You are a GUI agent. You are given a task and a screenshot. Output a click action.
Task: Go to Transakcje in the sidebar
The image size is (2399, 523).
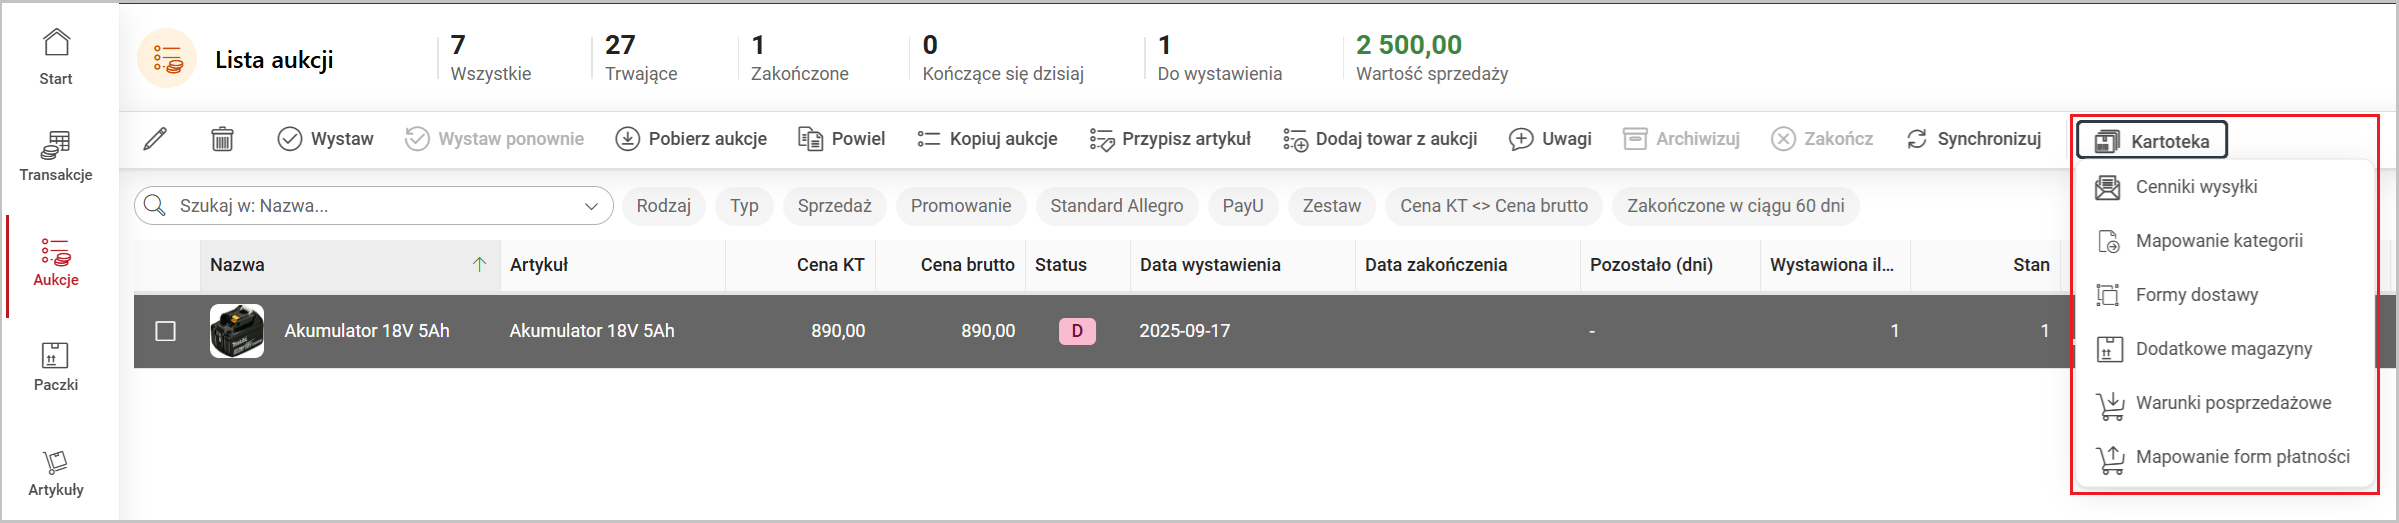56,156
